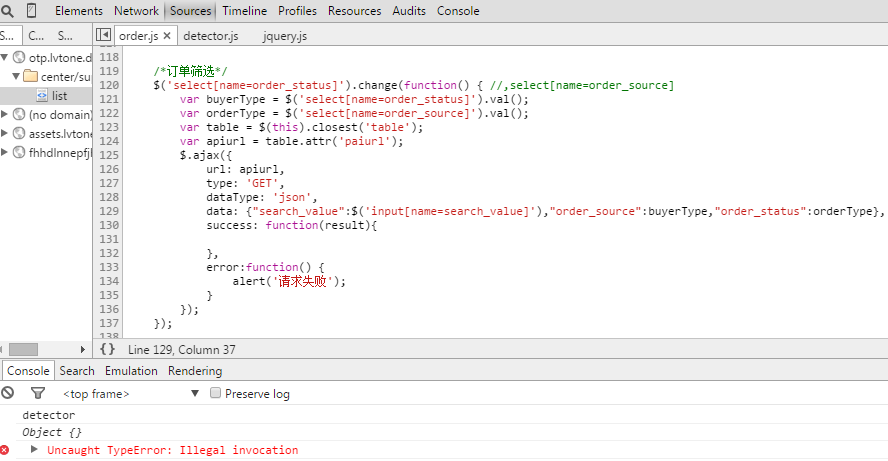Click the red error icon in console

[5, 450]
